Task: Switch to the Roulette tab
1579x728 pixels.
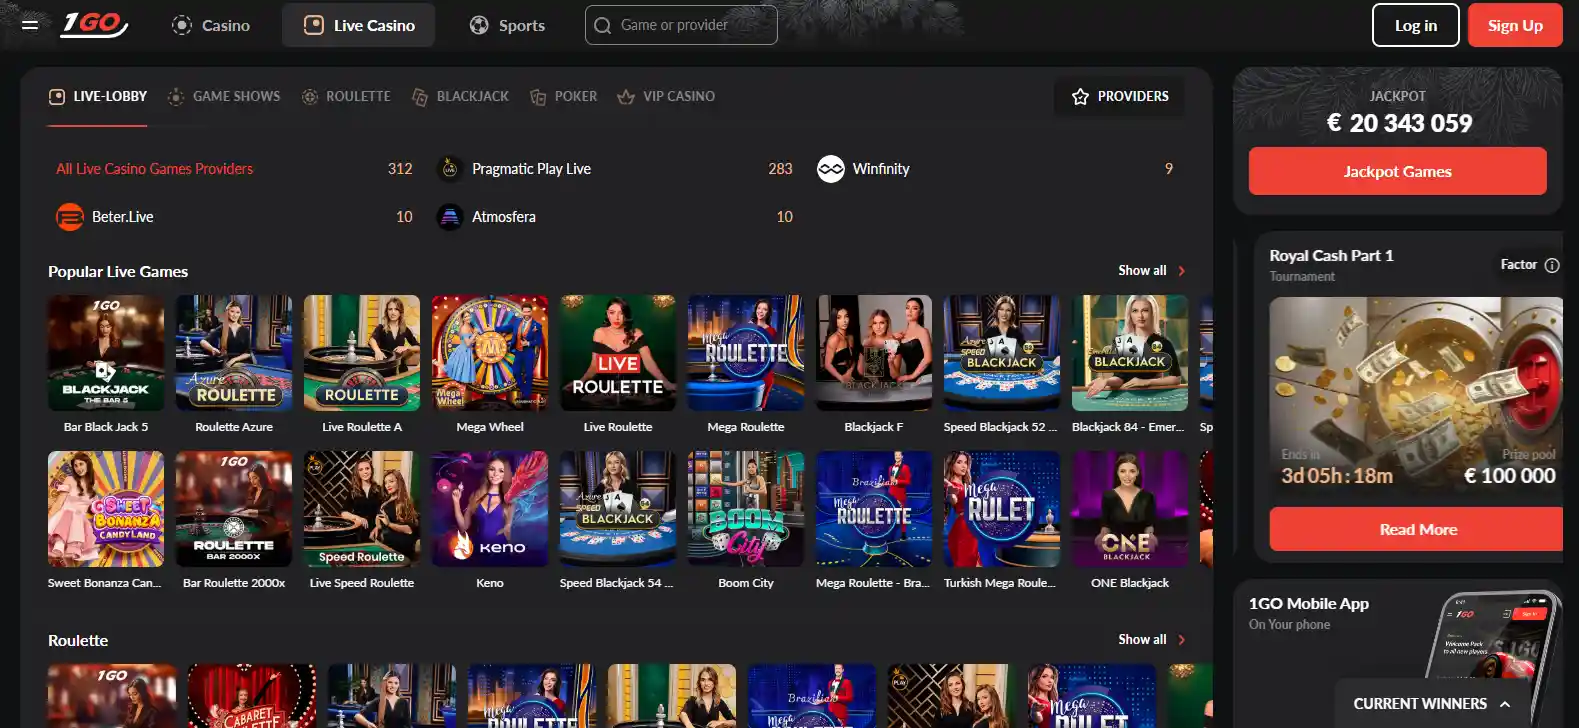Action: coord(346,97)
